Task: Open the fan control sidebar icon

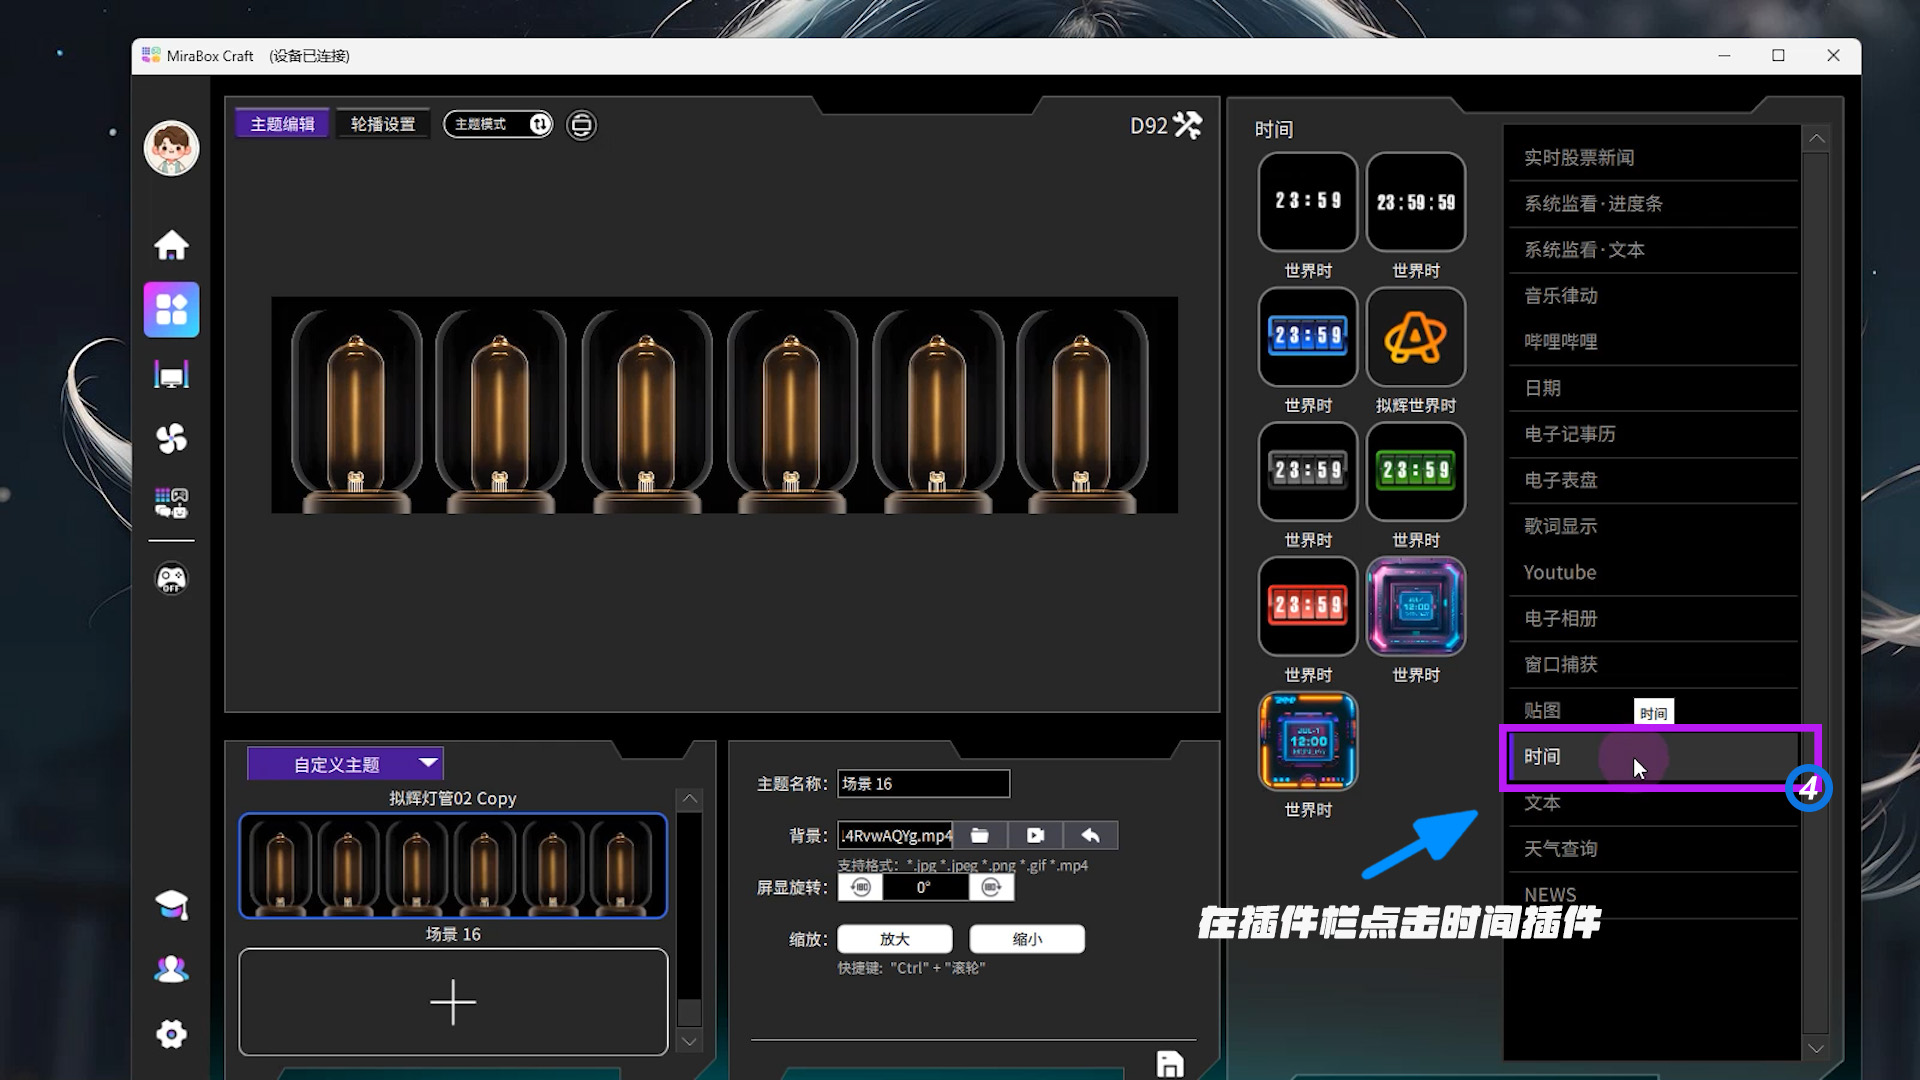Action: (171, 438)
